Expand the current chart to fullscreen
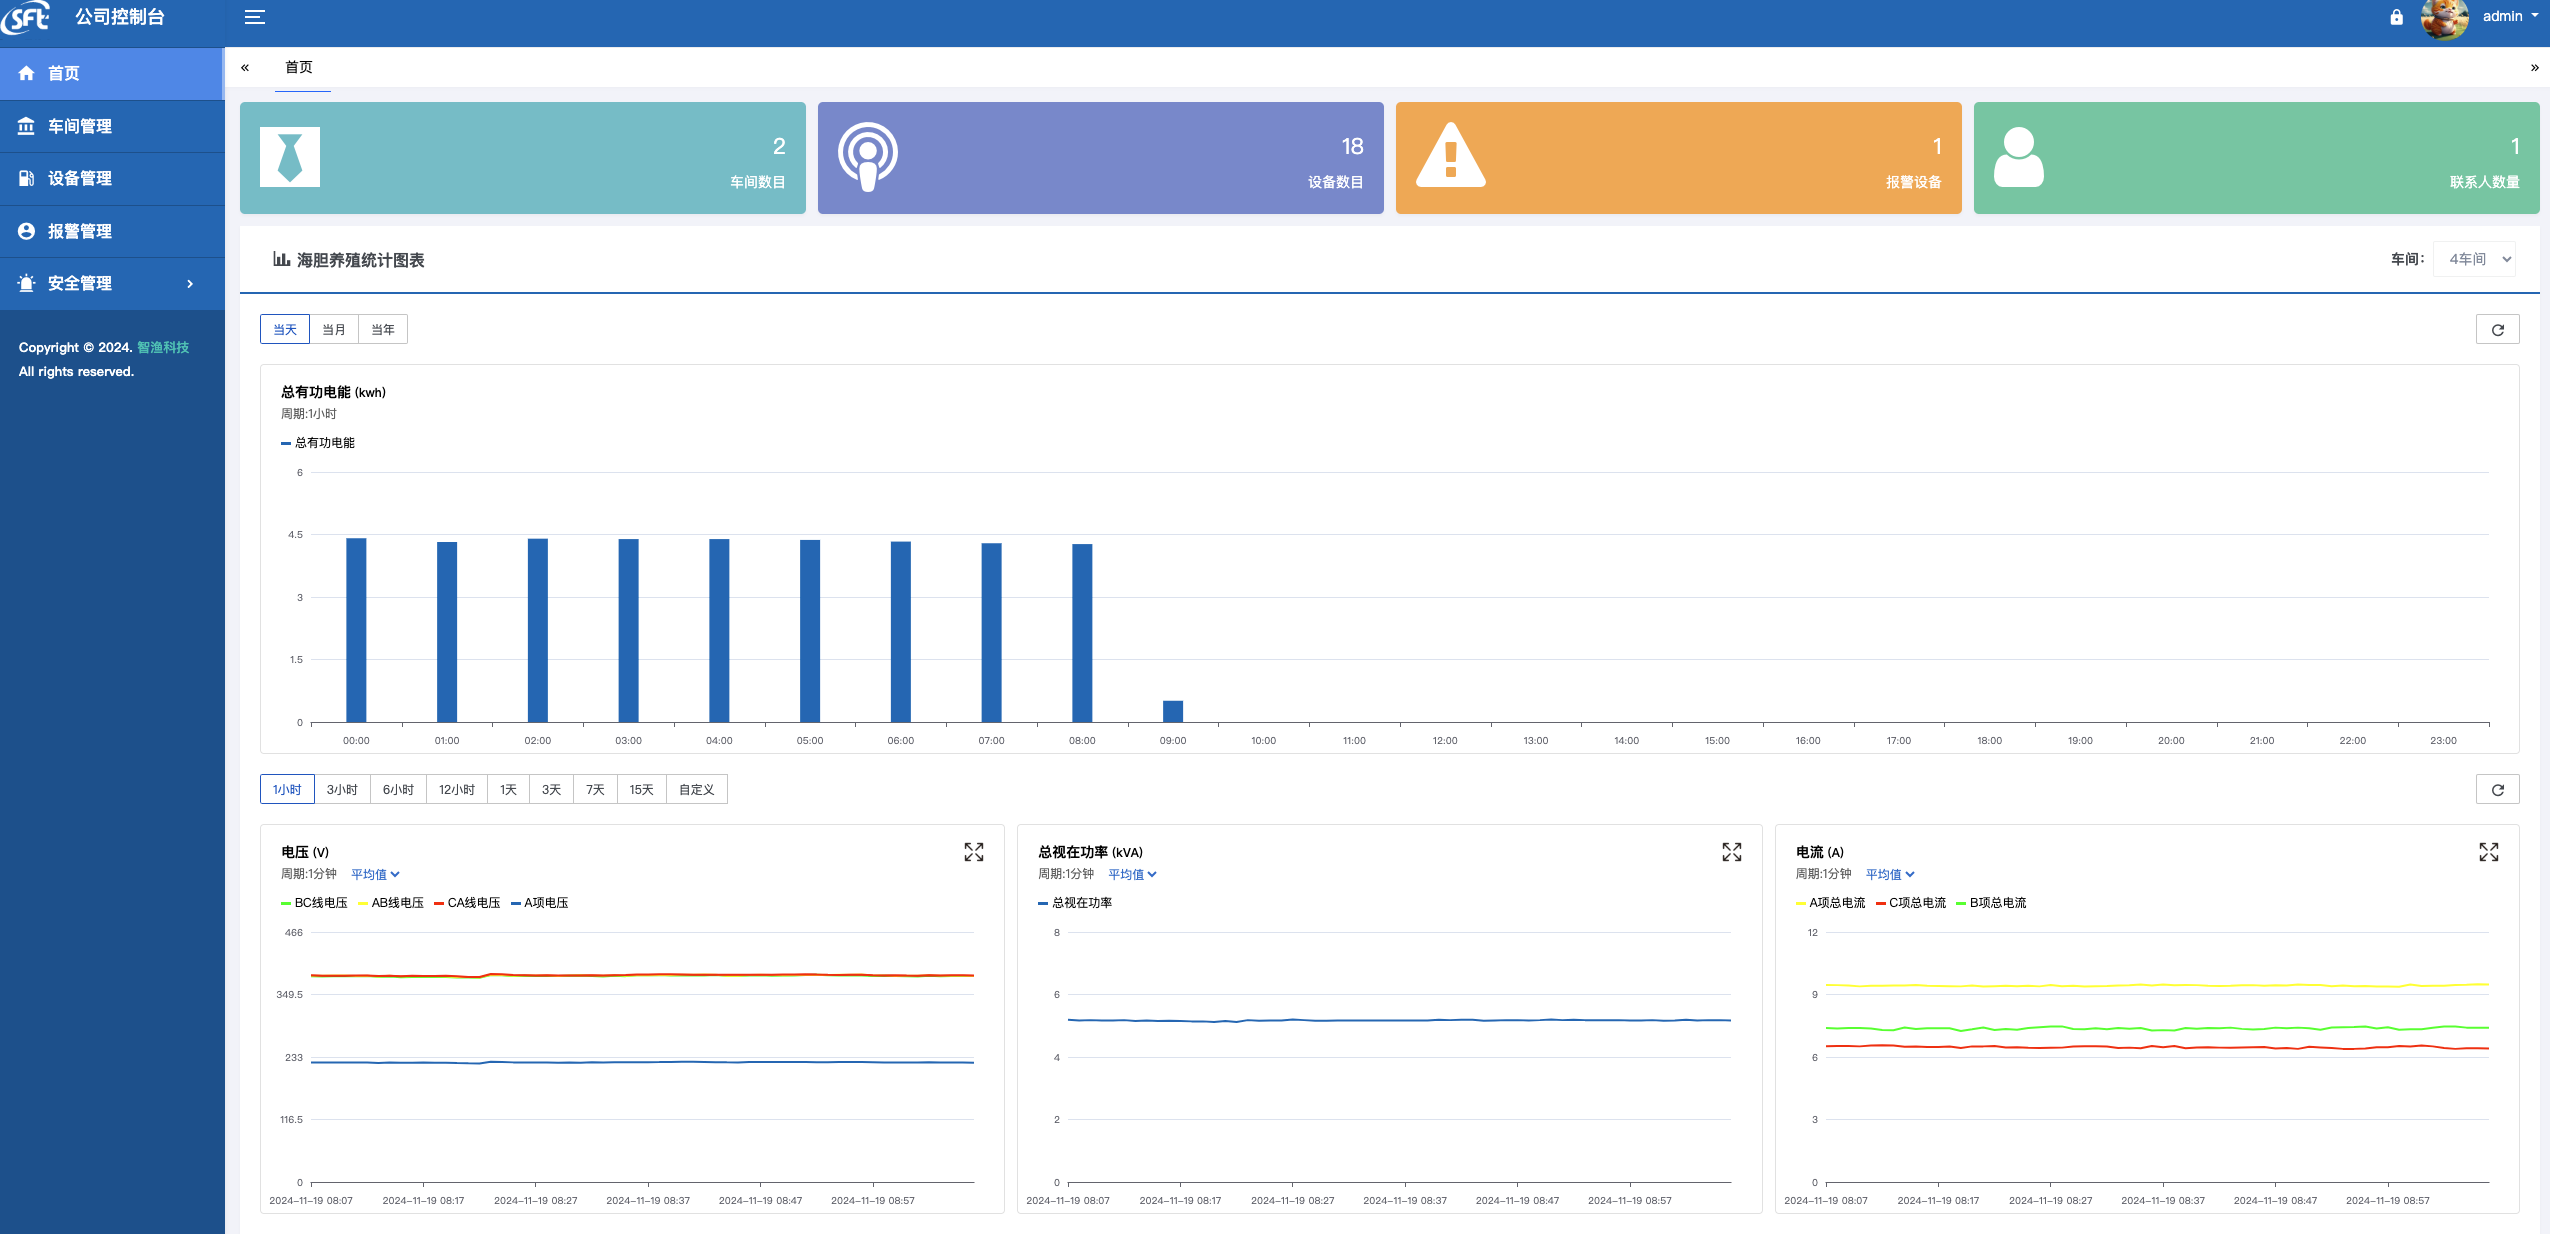The width and height of the screenshot is (2550, 1234). 2488,852
